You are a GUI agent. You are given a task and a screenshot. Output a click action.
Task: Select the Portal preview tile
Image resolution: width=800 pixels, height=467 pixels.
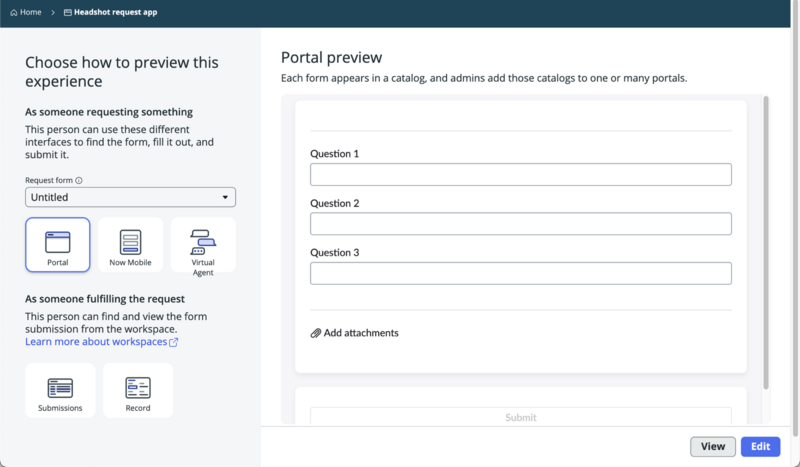58,245
